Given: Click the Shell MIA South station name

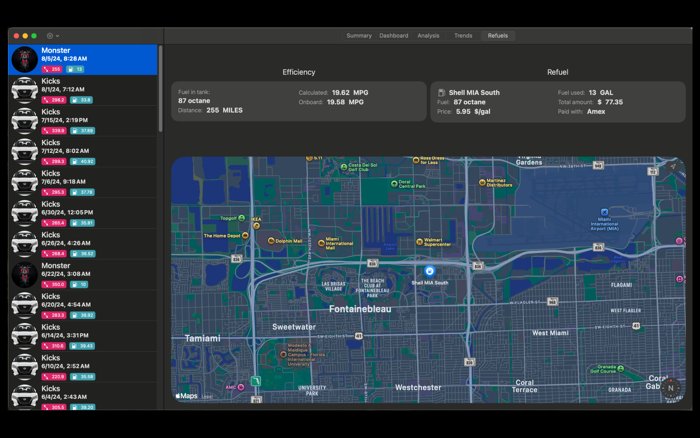Looking at the screenshot, I should click(474, 93).
